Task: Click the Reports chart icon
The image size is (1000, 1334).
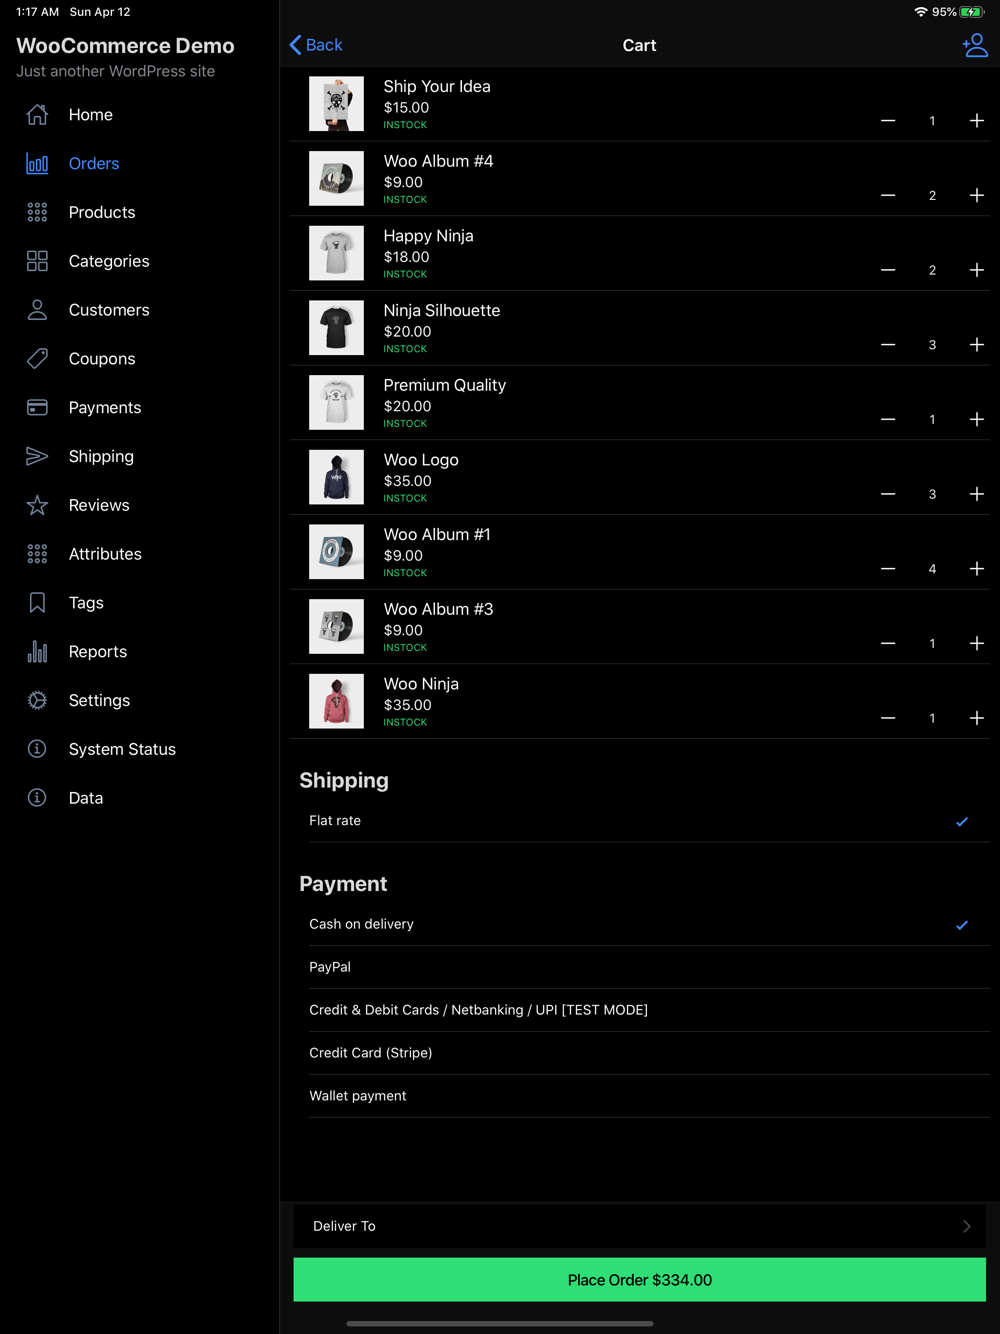Action: [37, 652]
